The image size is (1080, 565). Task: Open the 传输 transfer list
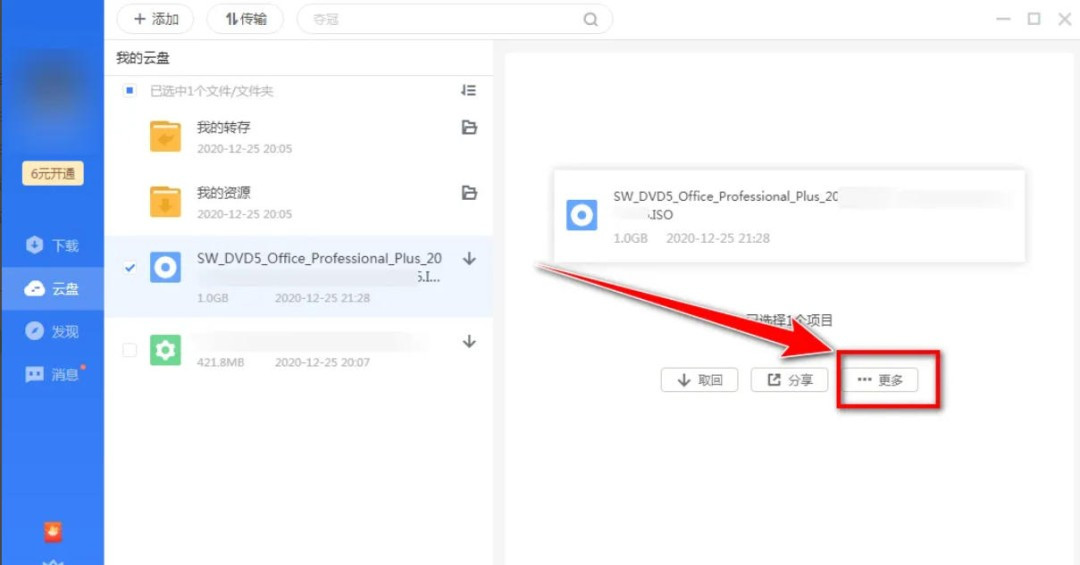(245, 19)
